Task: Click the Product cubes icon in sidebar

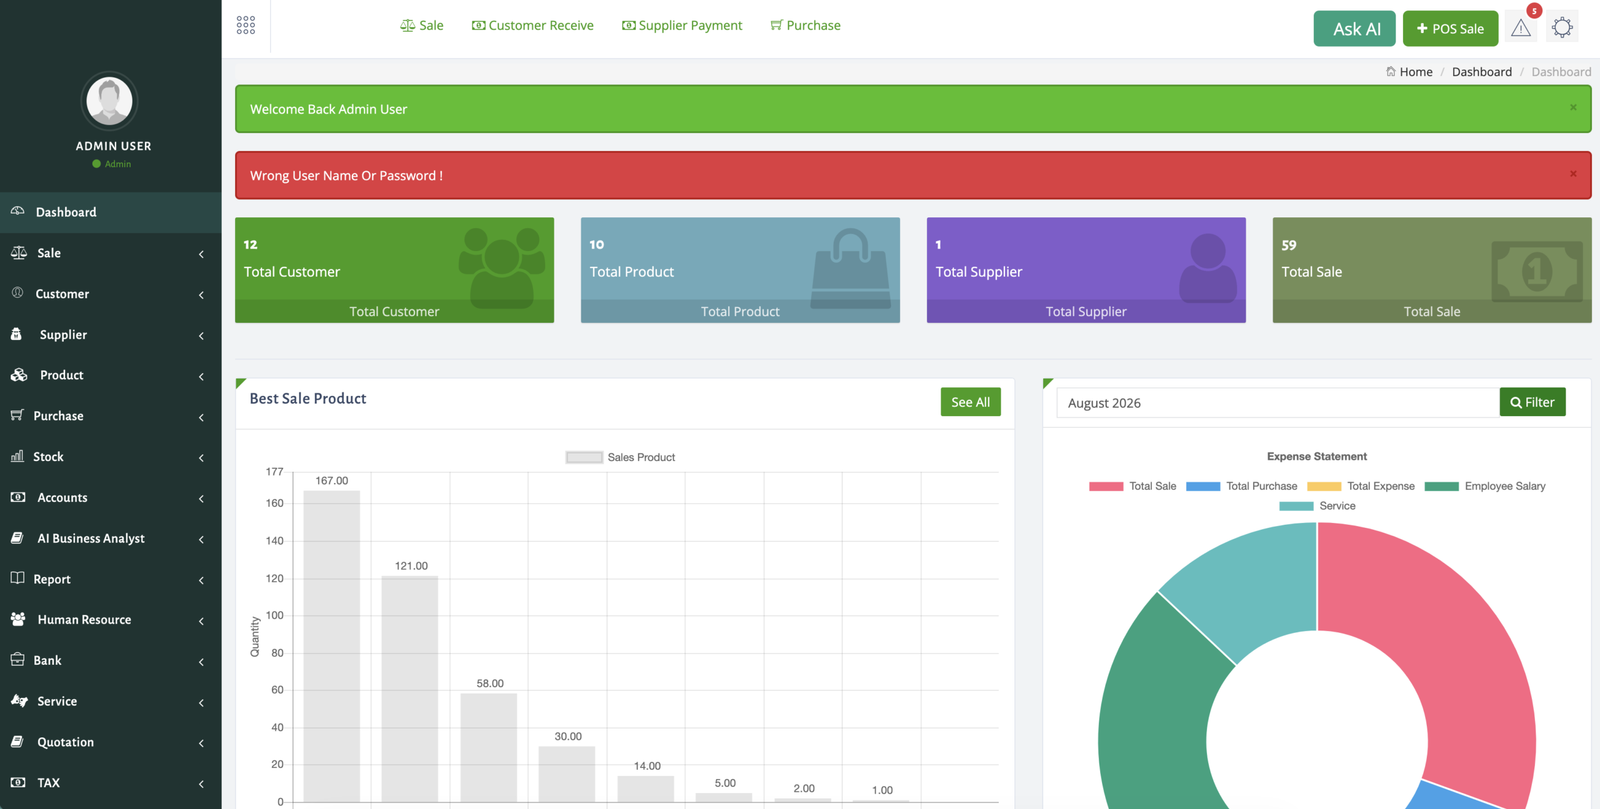Action: point(19,375)
